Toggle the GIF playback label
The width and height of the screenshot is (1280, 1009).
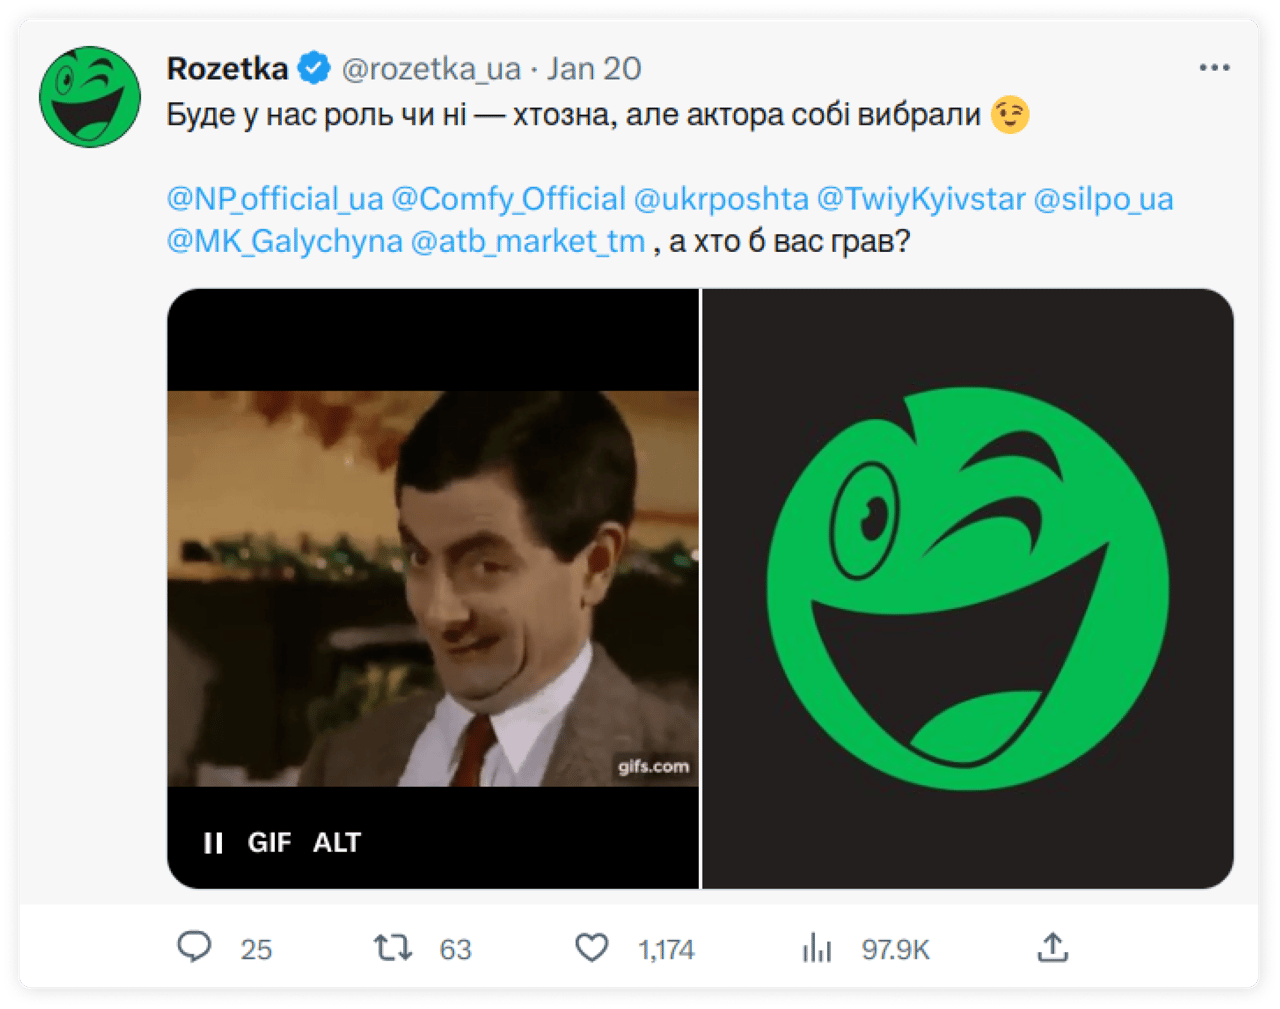point(268,842)
